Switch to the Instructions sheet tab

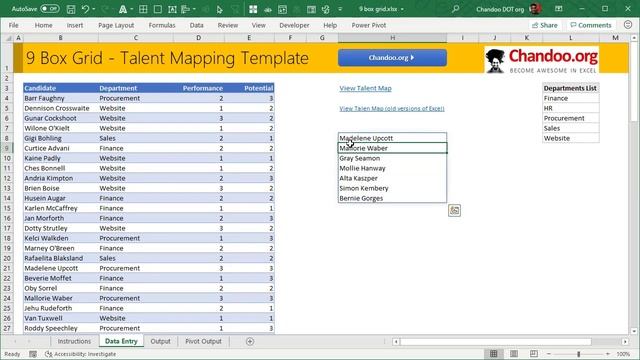coord(74,341)
